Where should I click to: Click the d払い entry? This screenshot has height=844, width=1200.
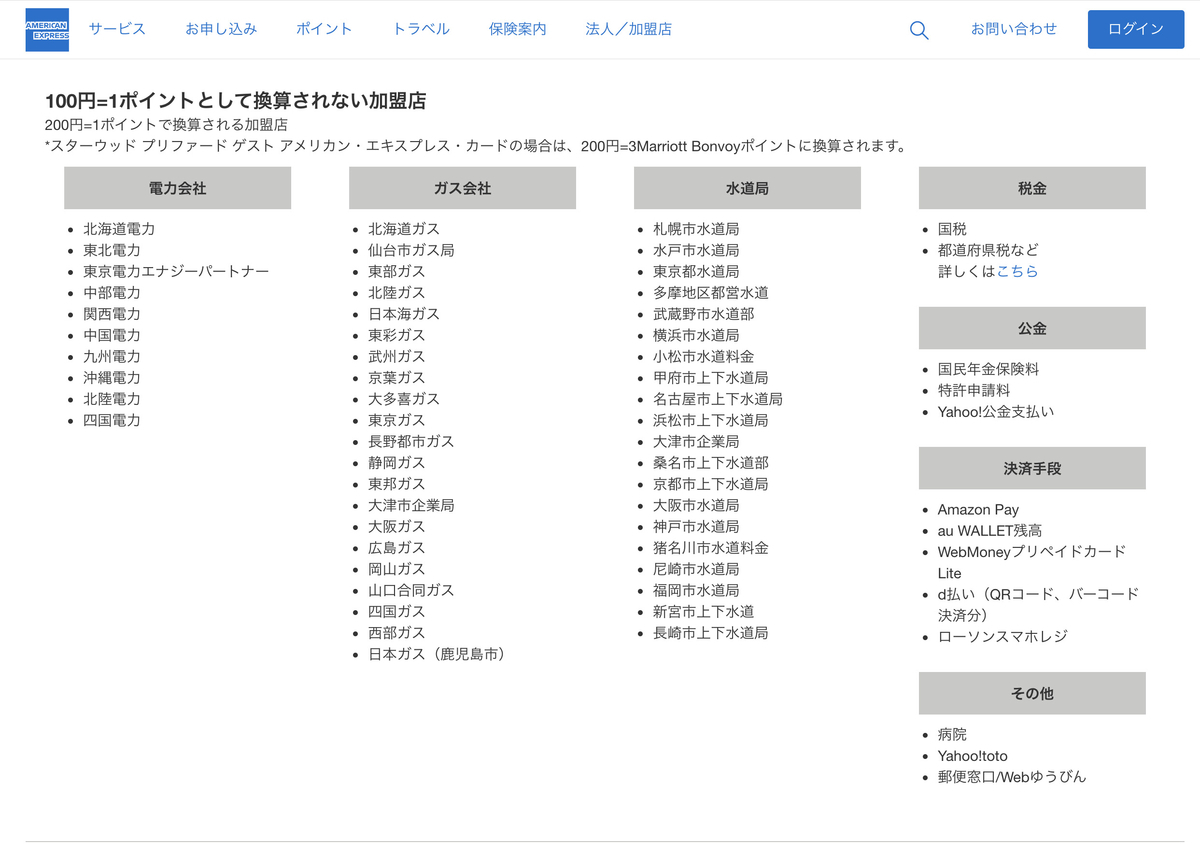[1038, 604]
